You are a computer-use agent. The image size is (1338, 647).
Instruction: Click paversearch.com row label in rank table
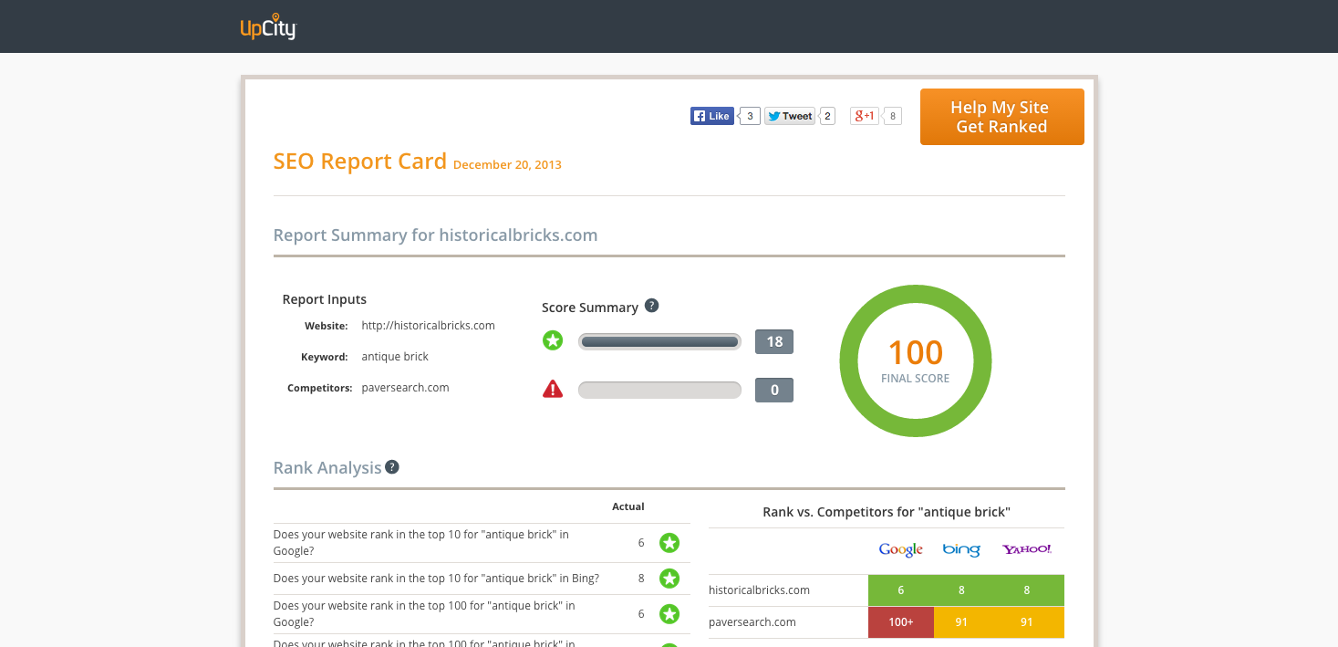coord(752,622)
